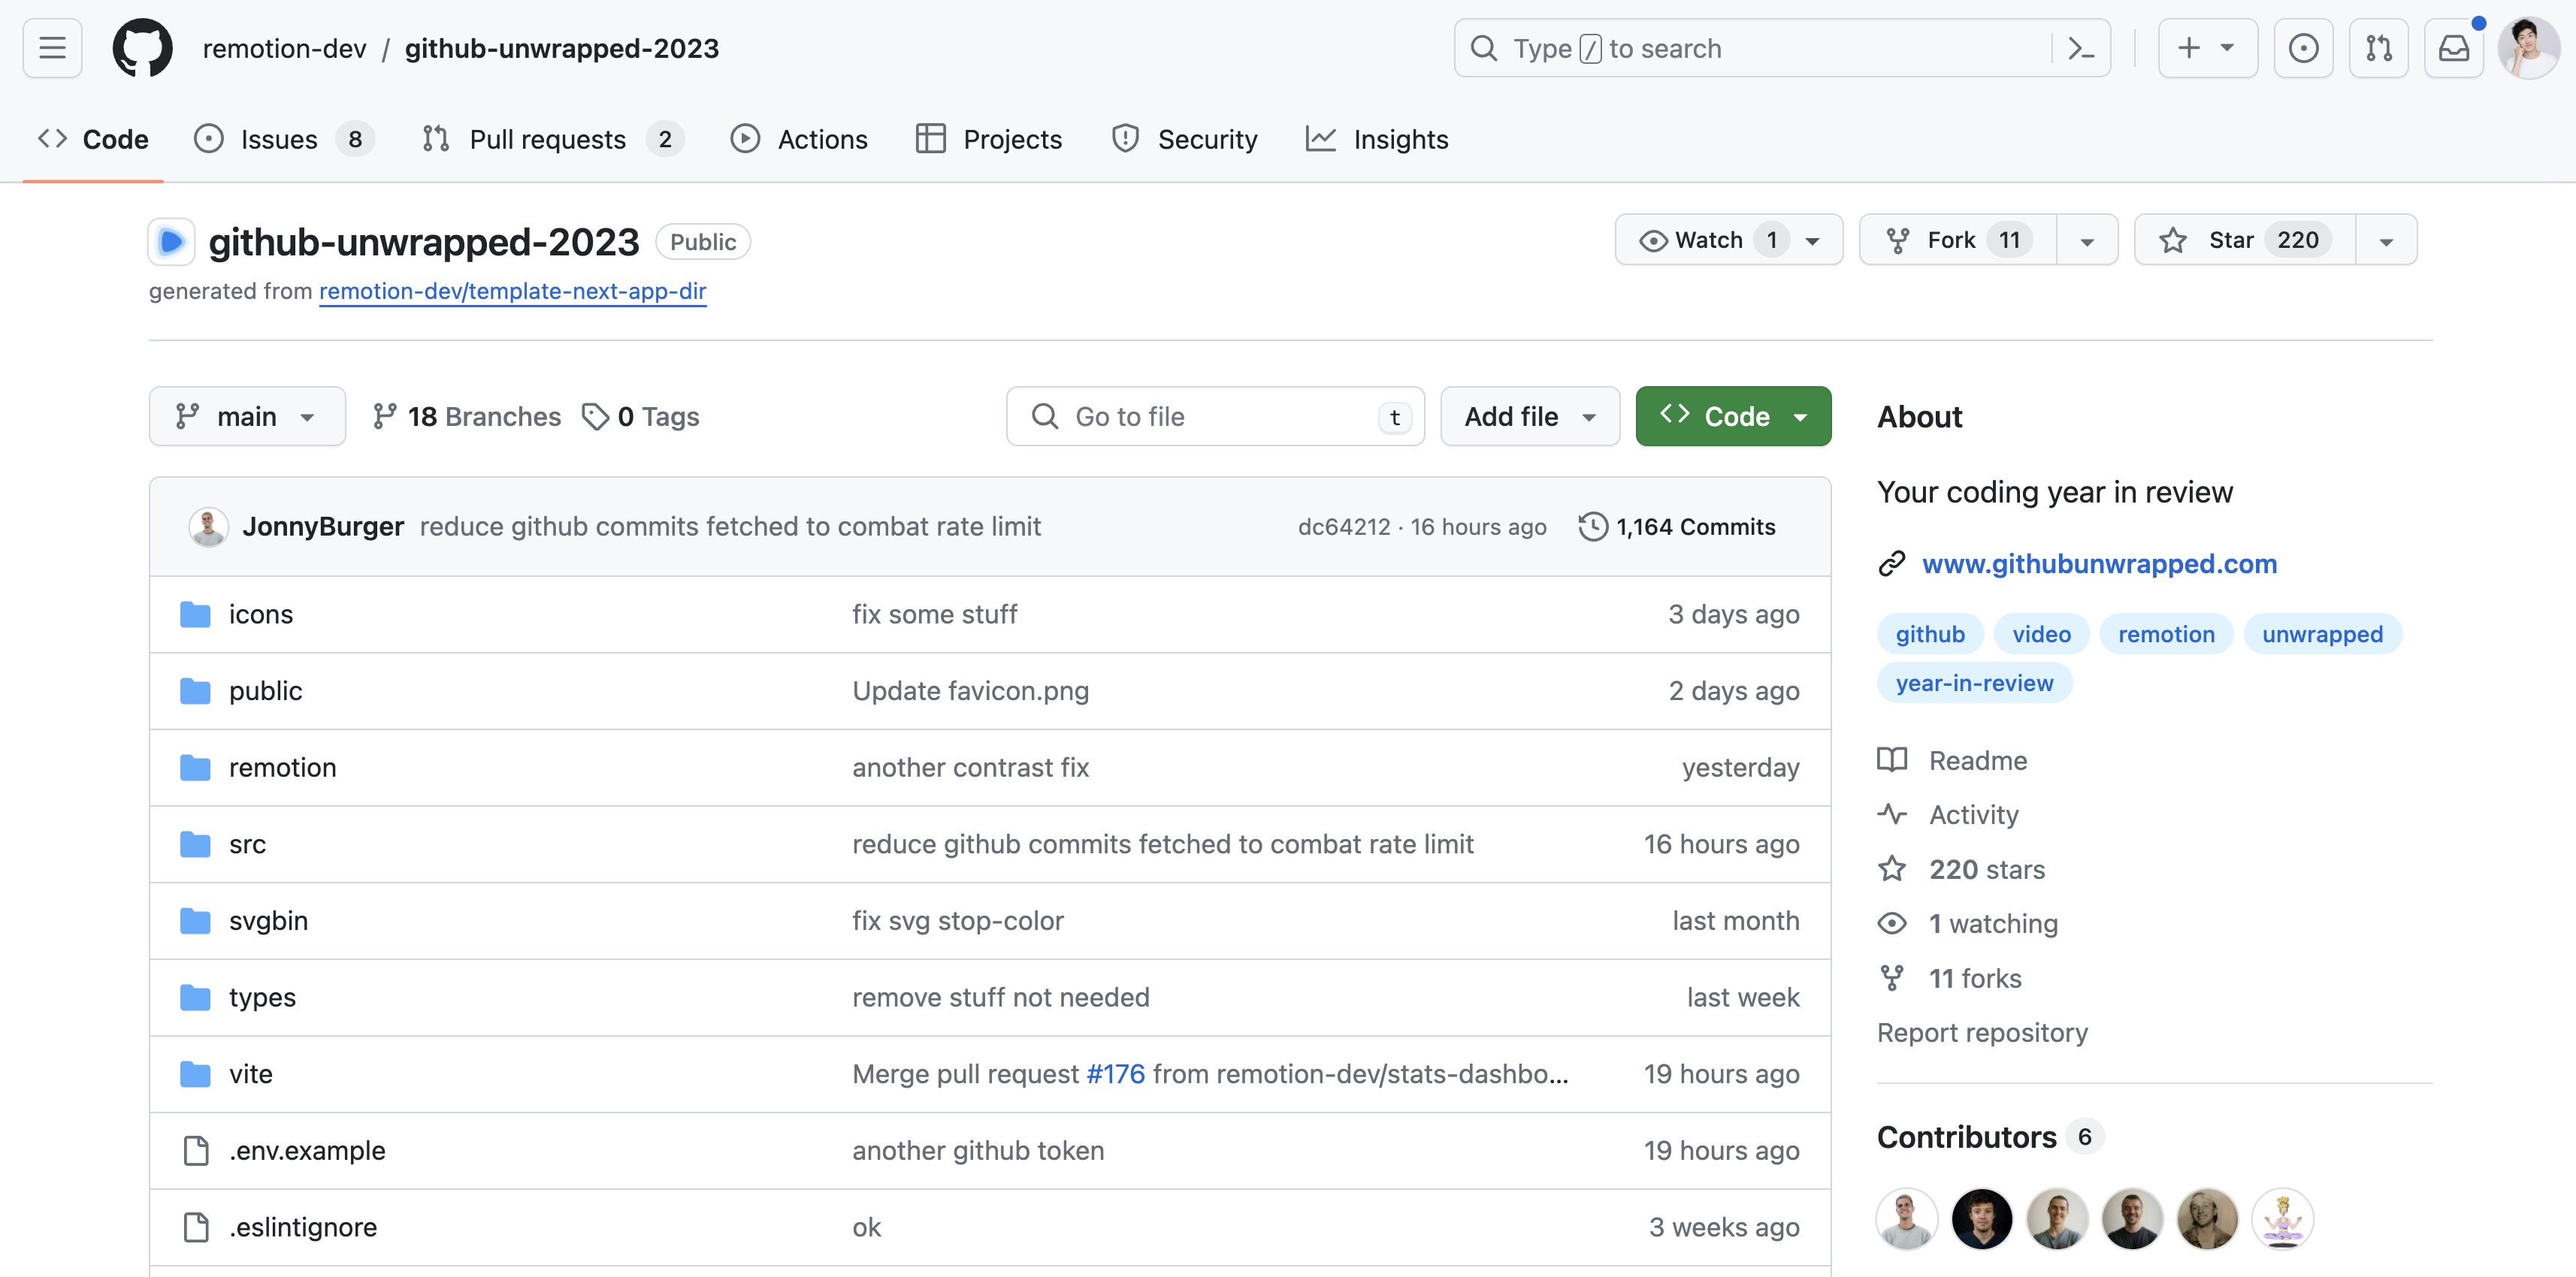Open the command palette icon

[2080, 48]
